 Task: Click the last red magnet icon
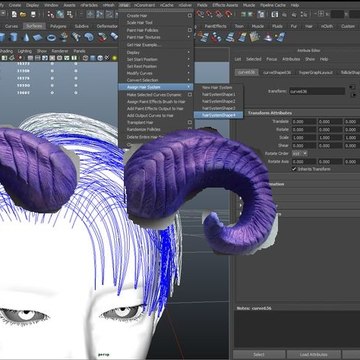tap(228, 14)
